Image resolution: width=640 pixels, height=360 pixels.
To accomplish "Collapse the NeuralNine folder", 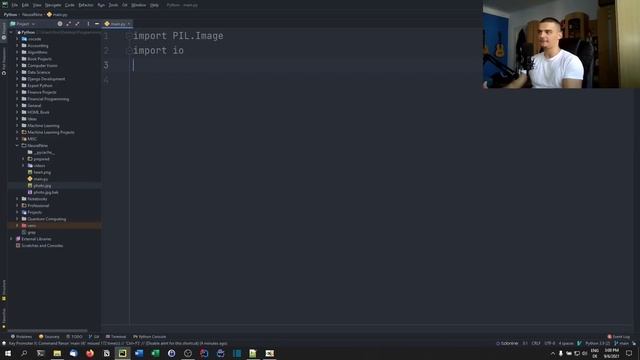I will (17, 146).
